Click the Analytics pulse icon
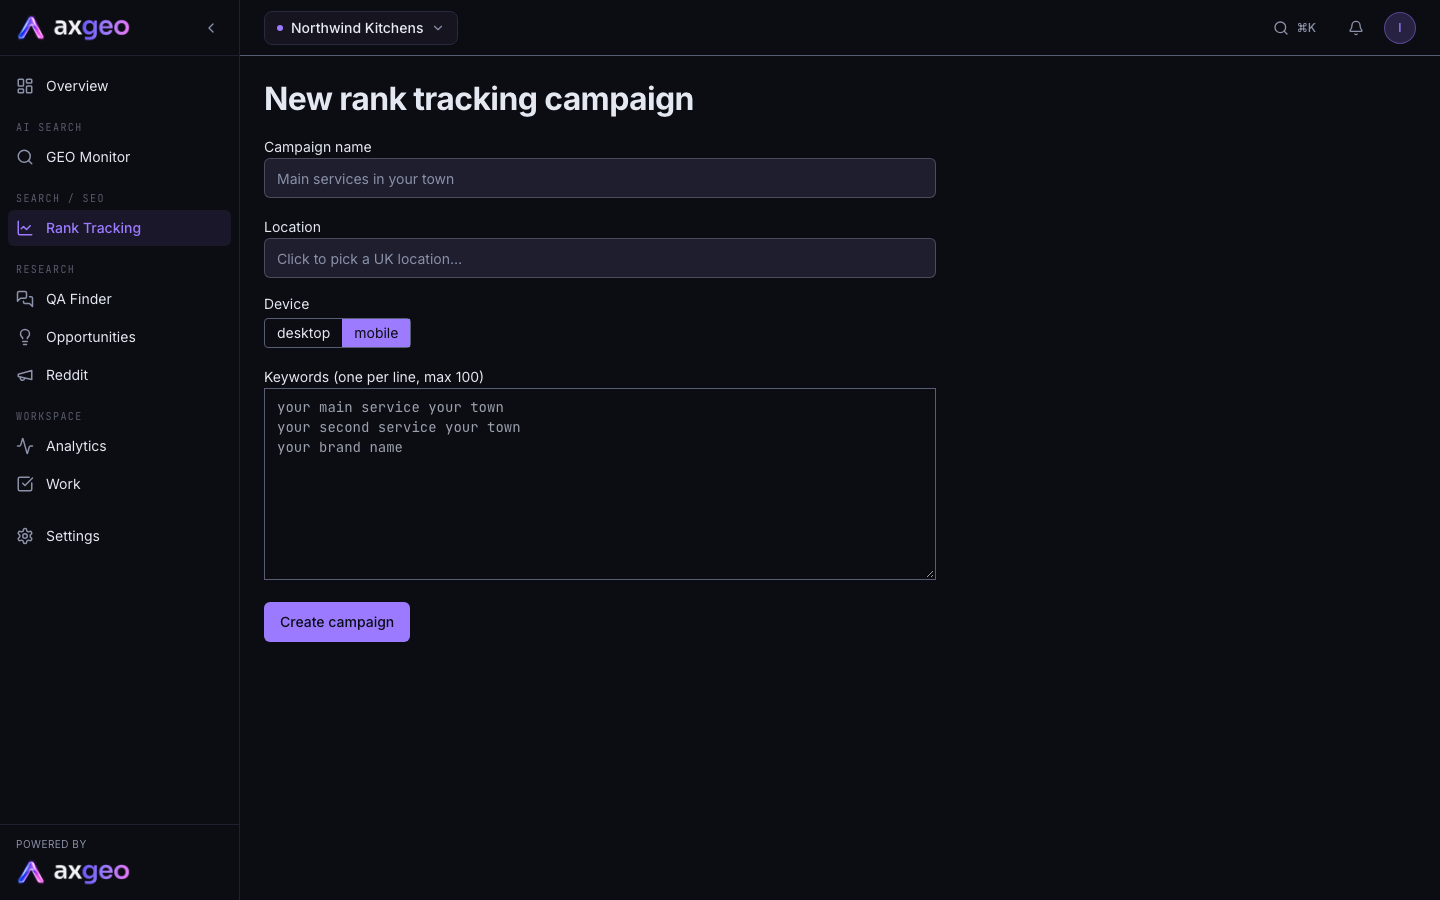This screenshot has height=900, width=1440. coord(25,446)
